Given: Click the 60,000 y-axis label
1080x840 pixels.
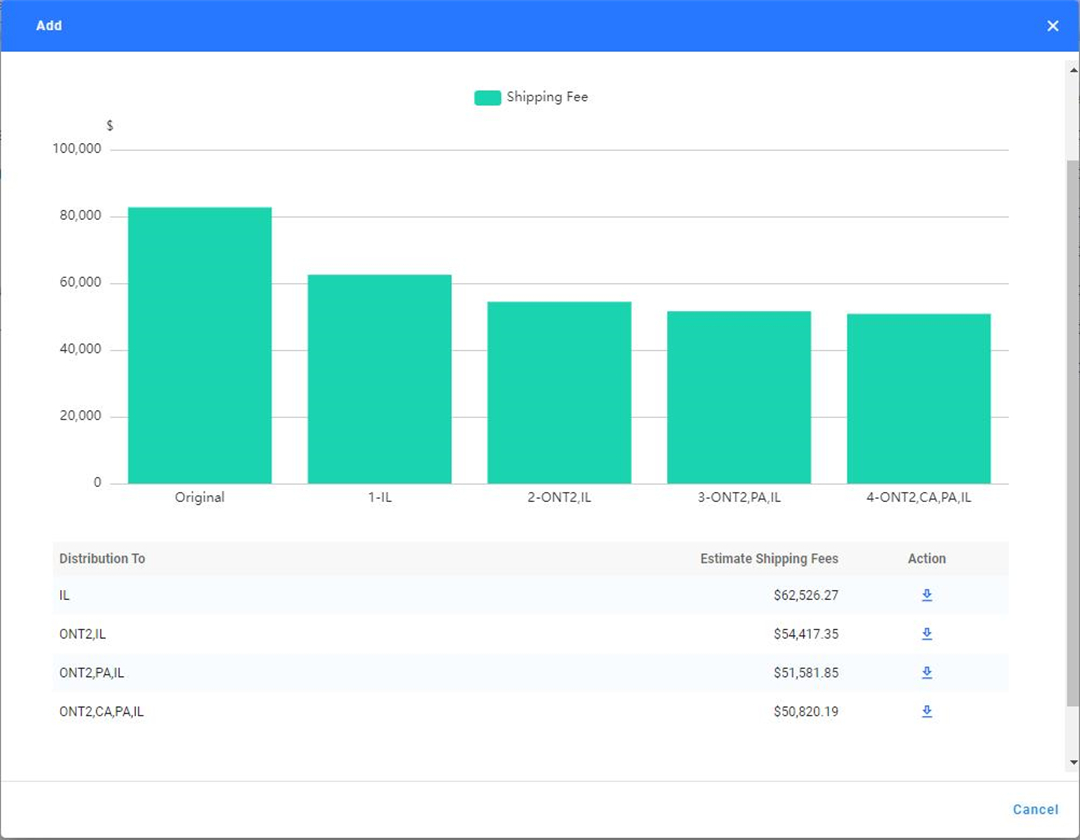Looking at the screenshot, I should [x=80, y=282].
